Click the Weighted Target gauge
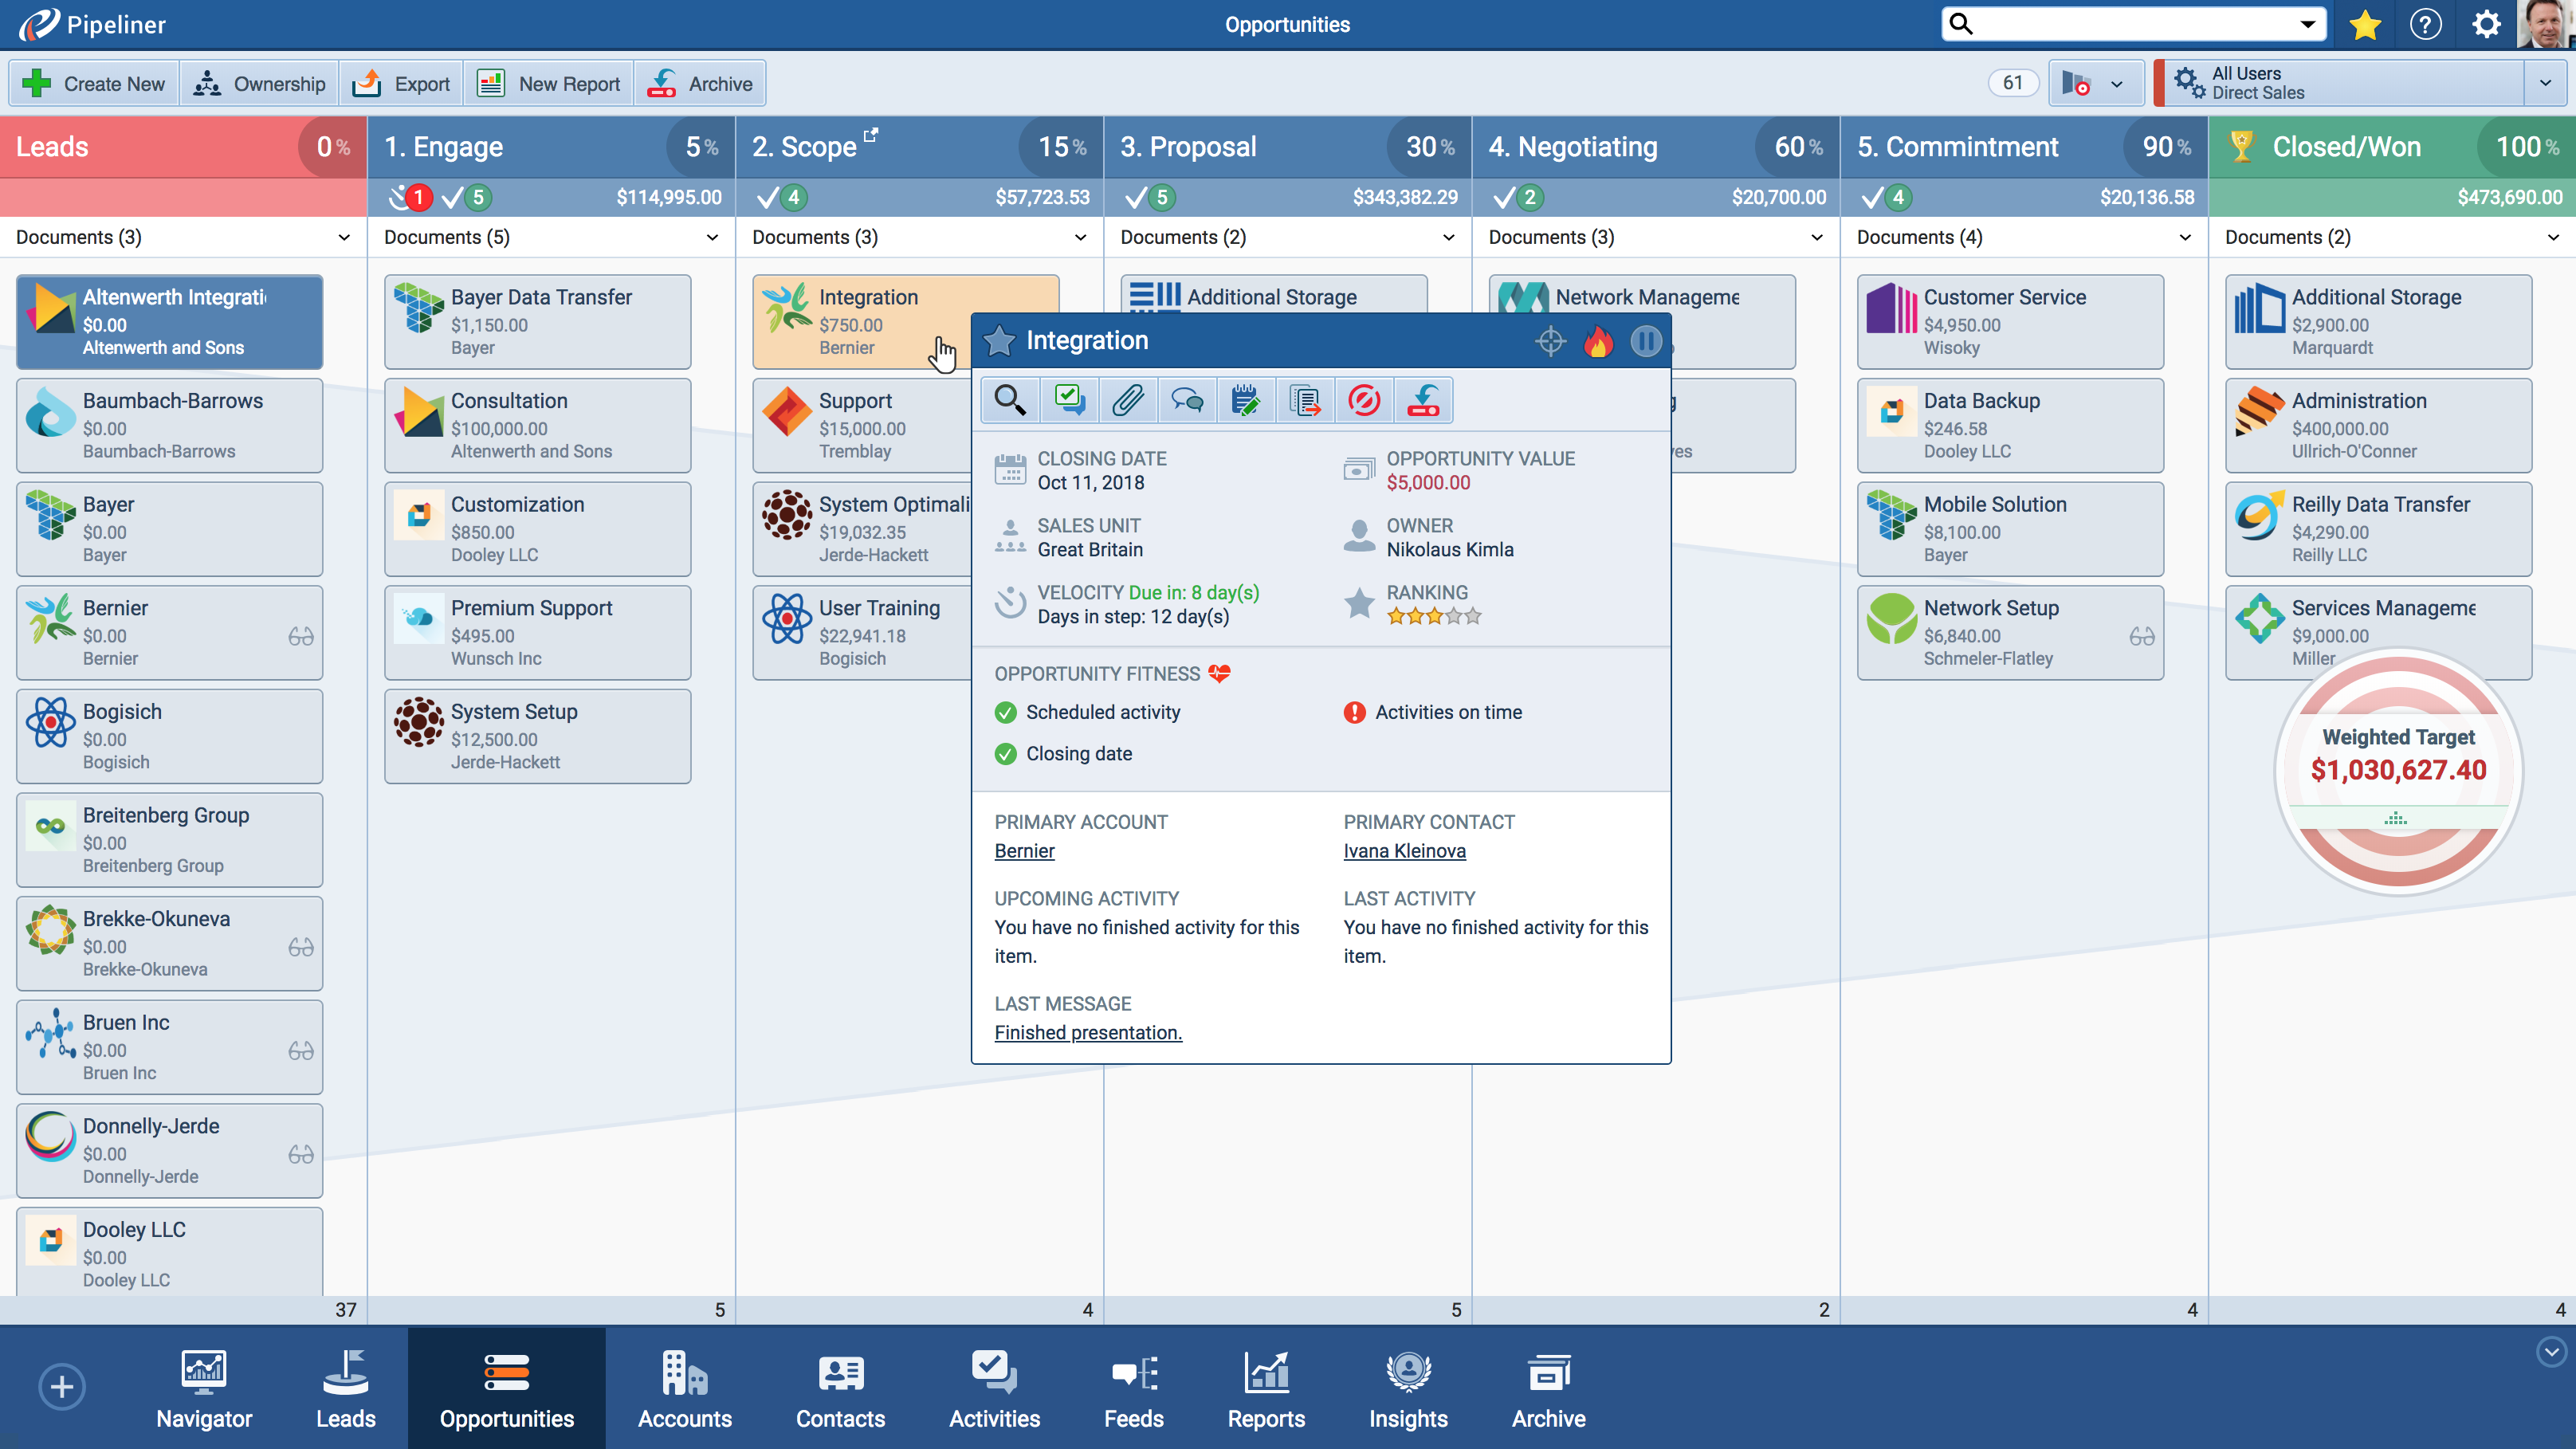This screenshot has width=2576, height=1449. coord(2397,770)
